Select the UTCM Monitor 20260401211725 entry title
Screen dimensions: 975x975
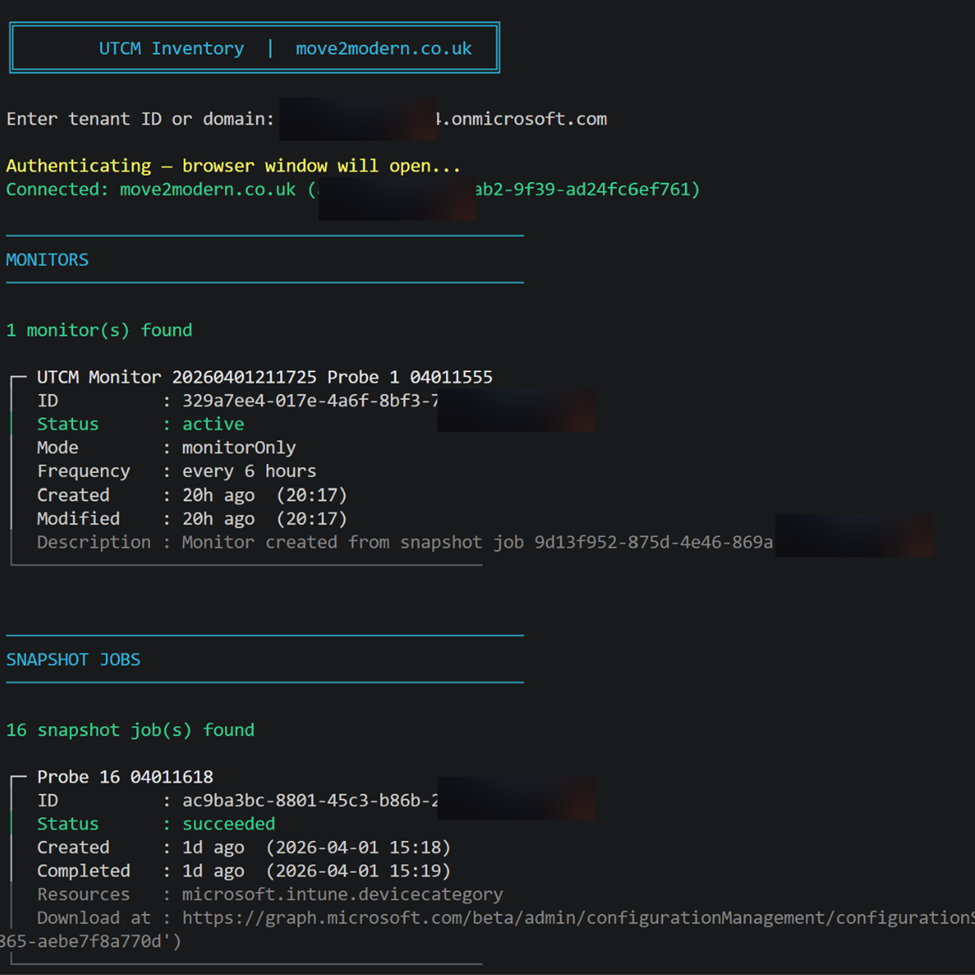tap(264, 377)
